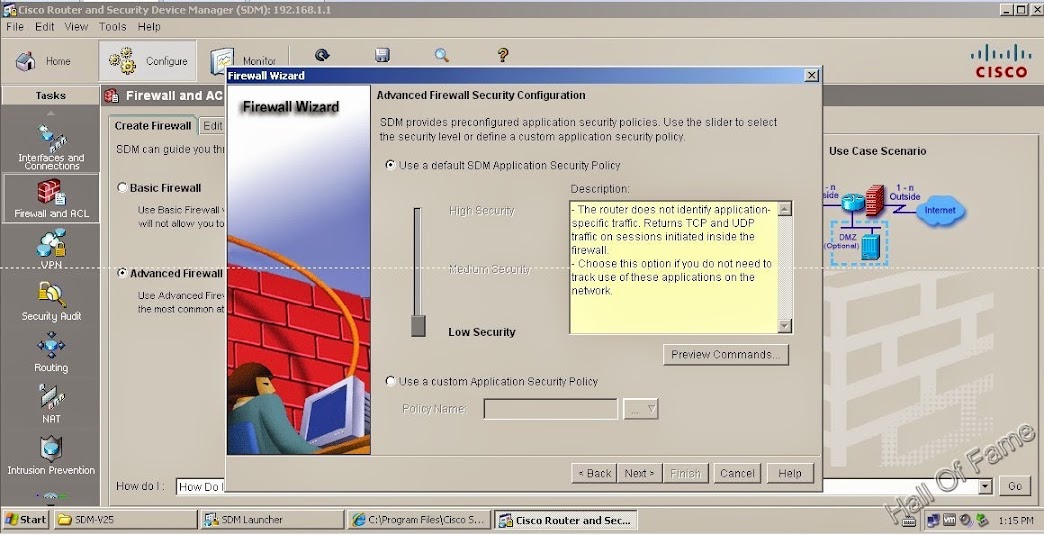Switch to Cisco Router and Security taskbar item
Image resolution: width=1044 pixels, height=535 pixels.
coord(566,520)
